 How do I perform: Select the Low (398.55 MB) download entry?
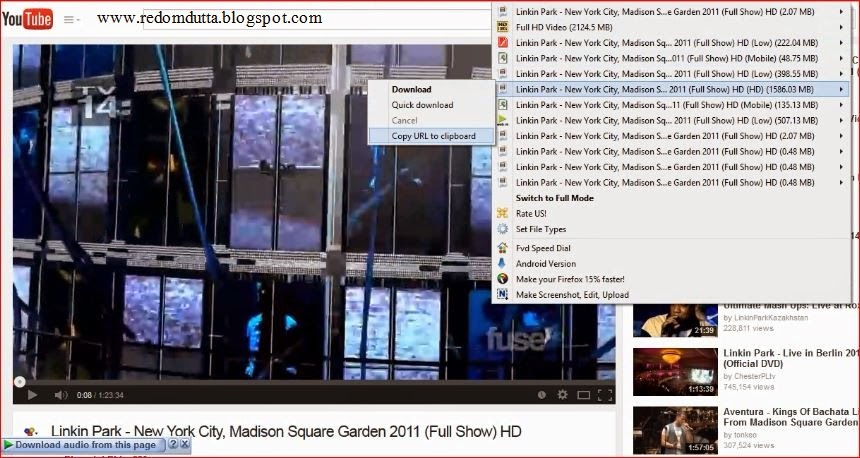point(671,73)
